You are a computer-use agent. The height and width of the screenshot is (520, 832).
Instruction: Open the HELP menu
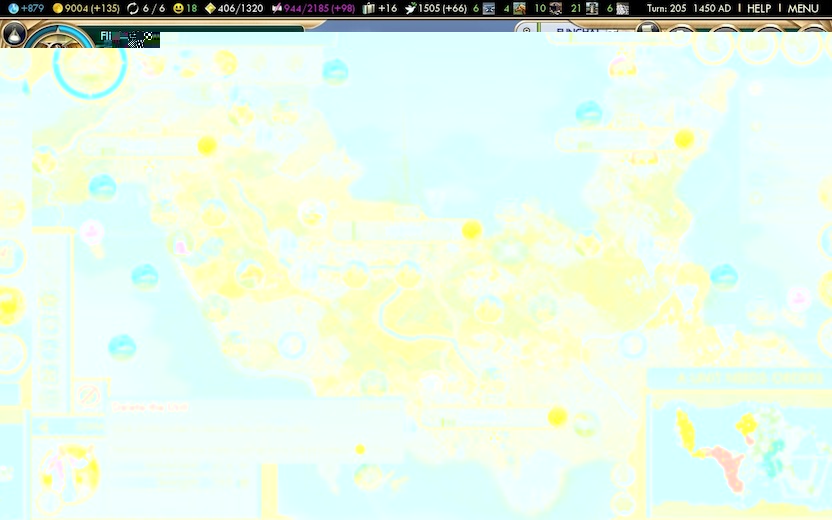point(759,8)
